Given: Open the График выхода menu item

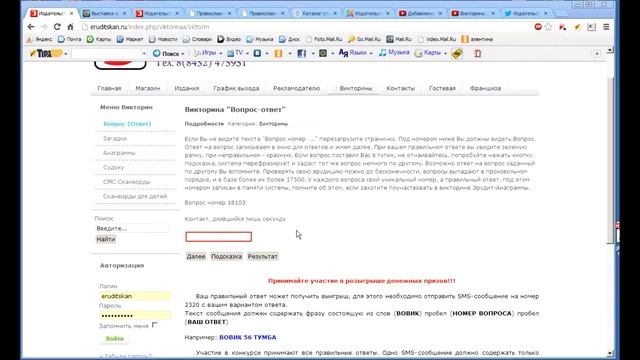Looking at the screenshot, I should 236,88.
